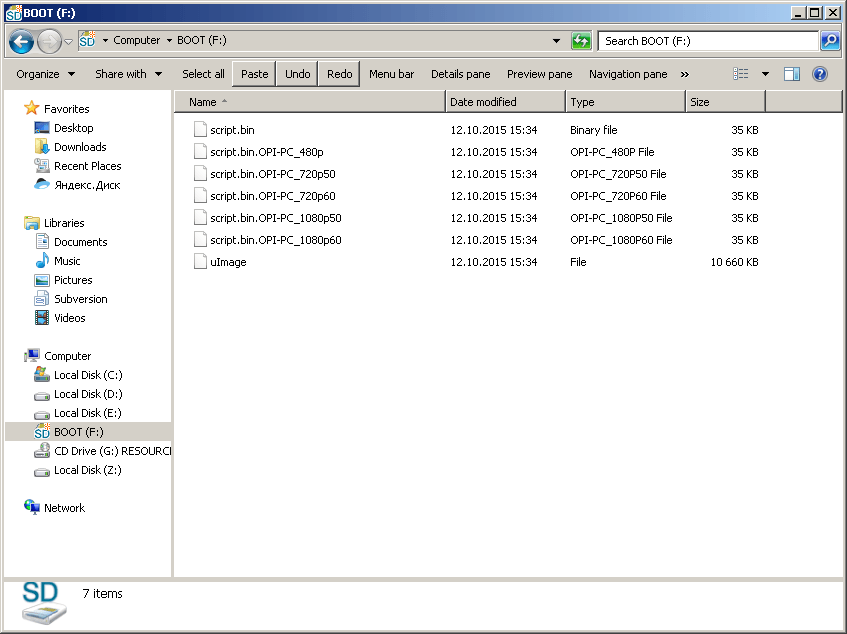Open the views options dropdown arrow
847x634 pixels.
coord(765,74)
